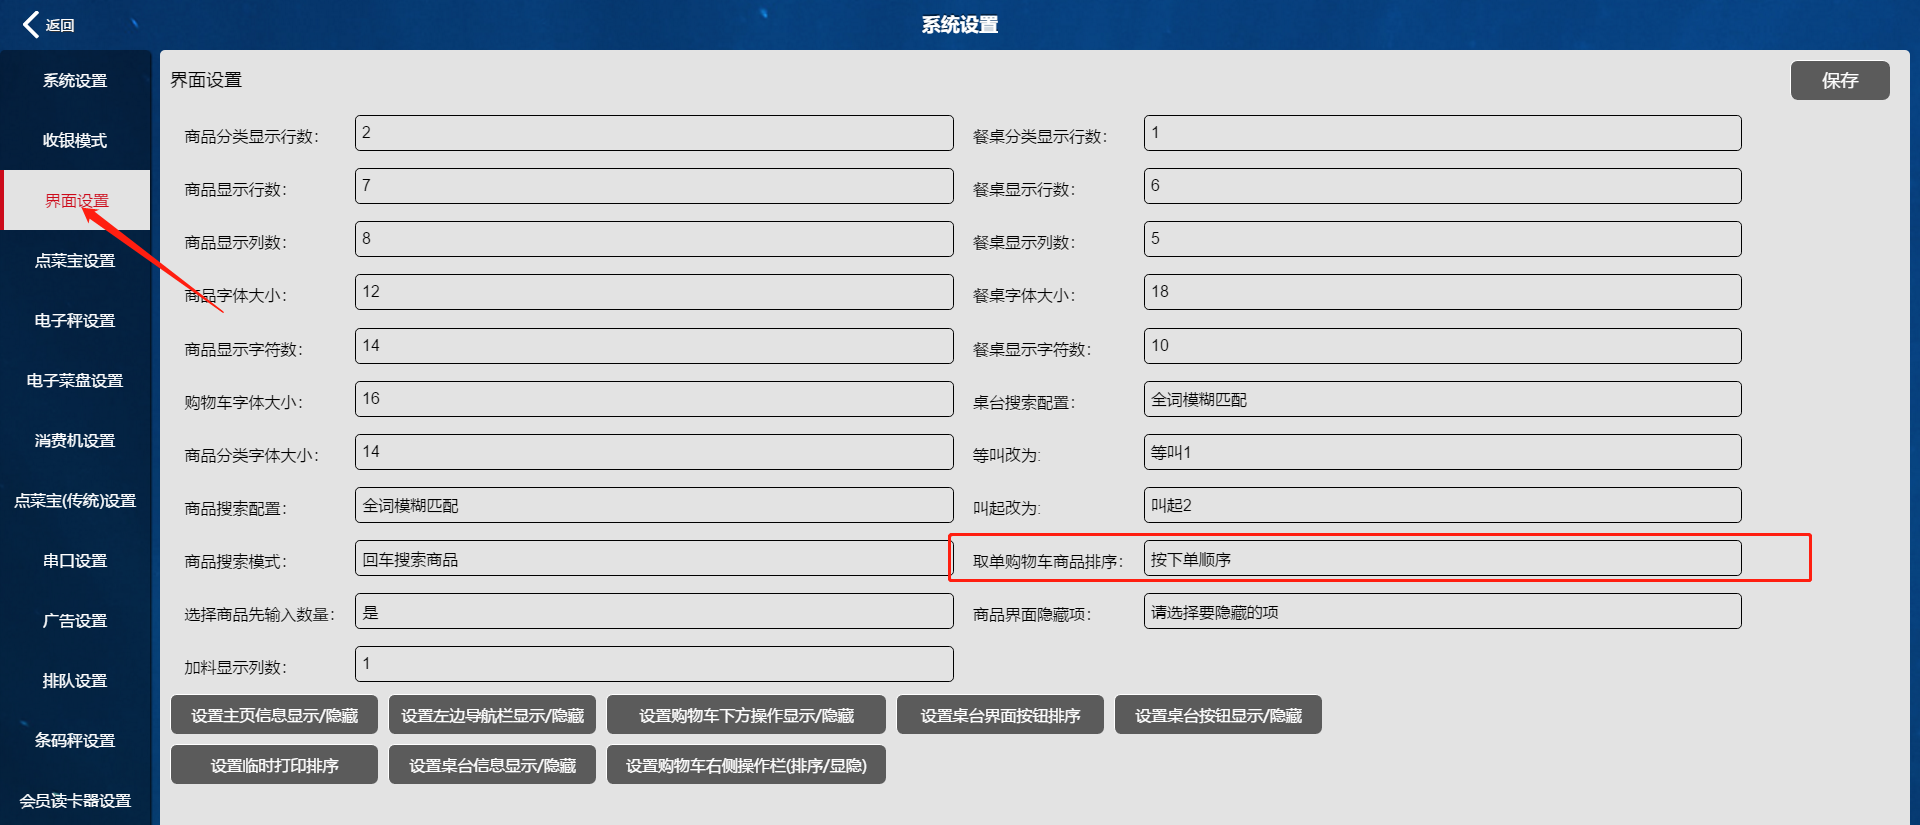Expand 取单购物车商品排序 dropdown
Viewport: 1920px width, 825px height.
(x=1441, y=559)
